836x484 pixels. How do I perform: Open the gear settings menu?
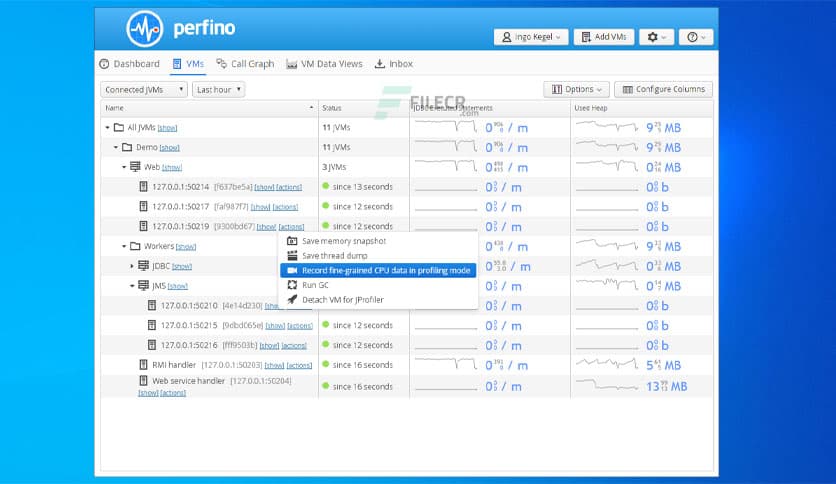click(656, 37)
